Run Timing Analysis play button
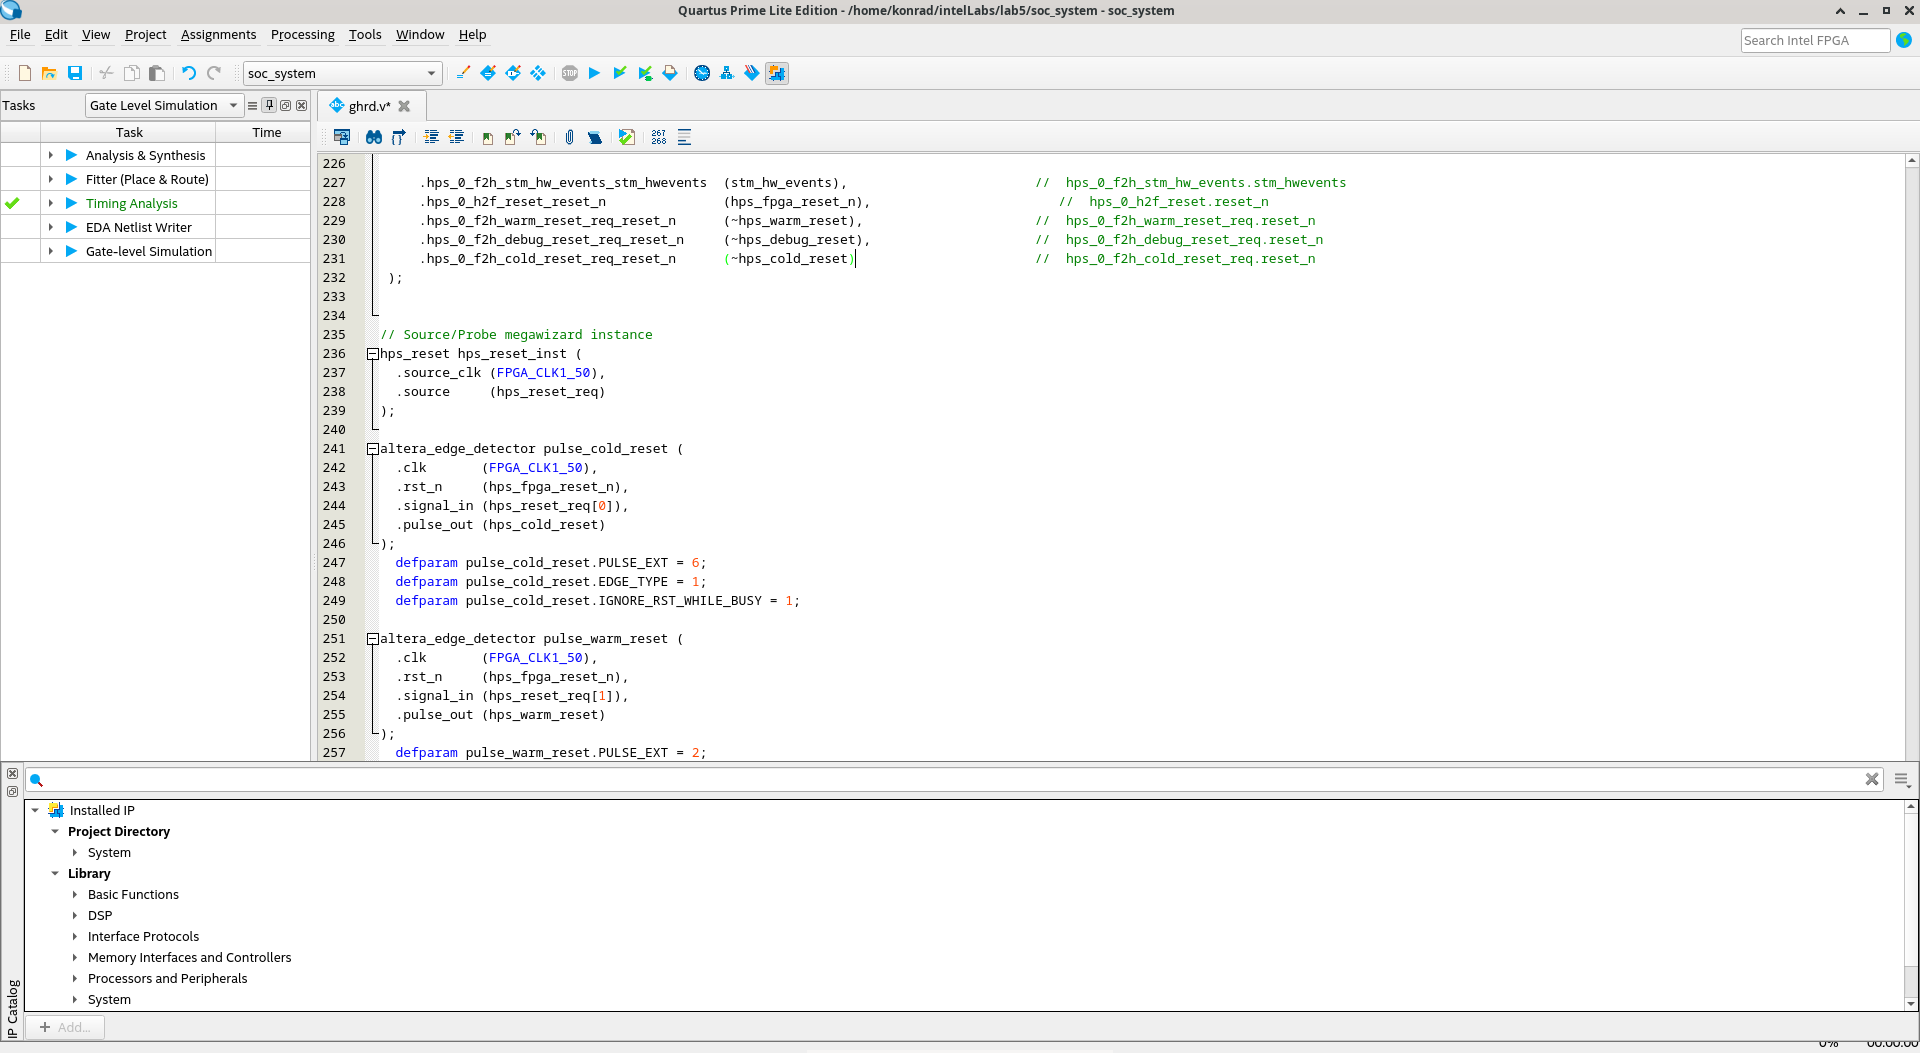Image resolution: width=1920 pixels, height=1053 pixels. [x=71, y=203]
